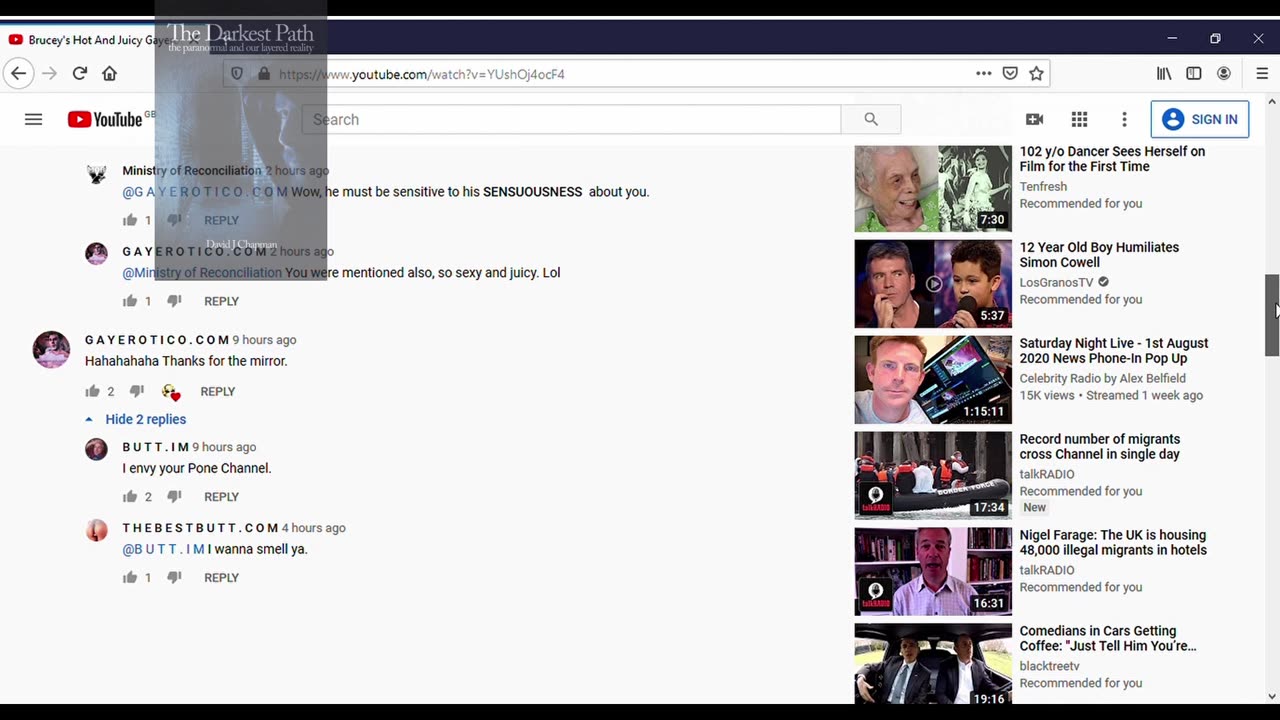
Task: Open the YouTube apps grid icon
Action: [1079, 119]
